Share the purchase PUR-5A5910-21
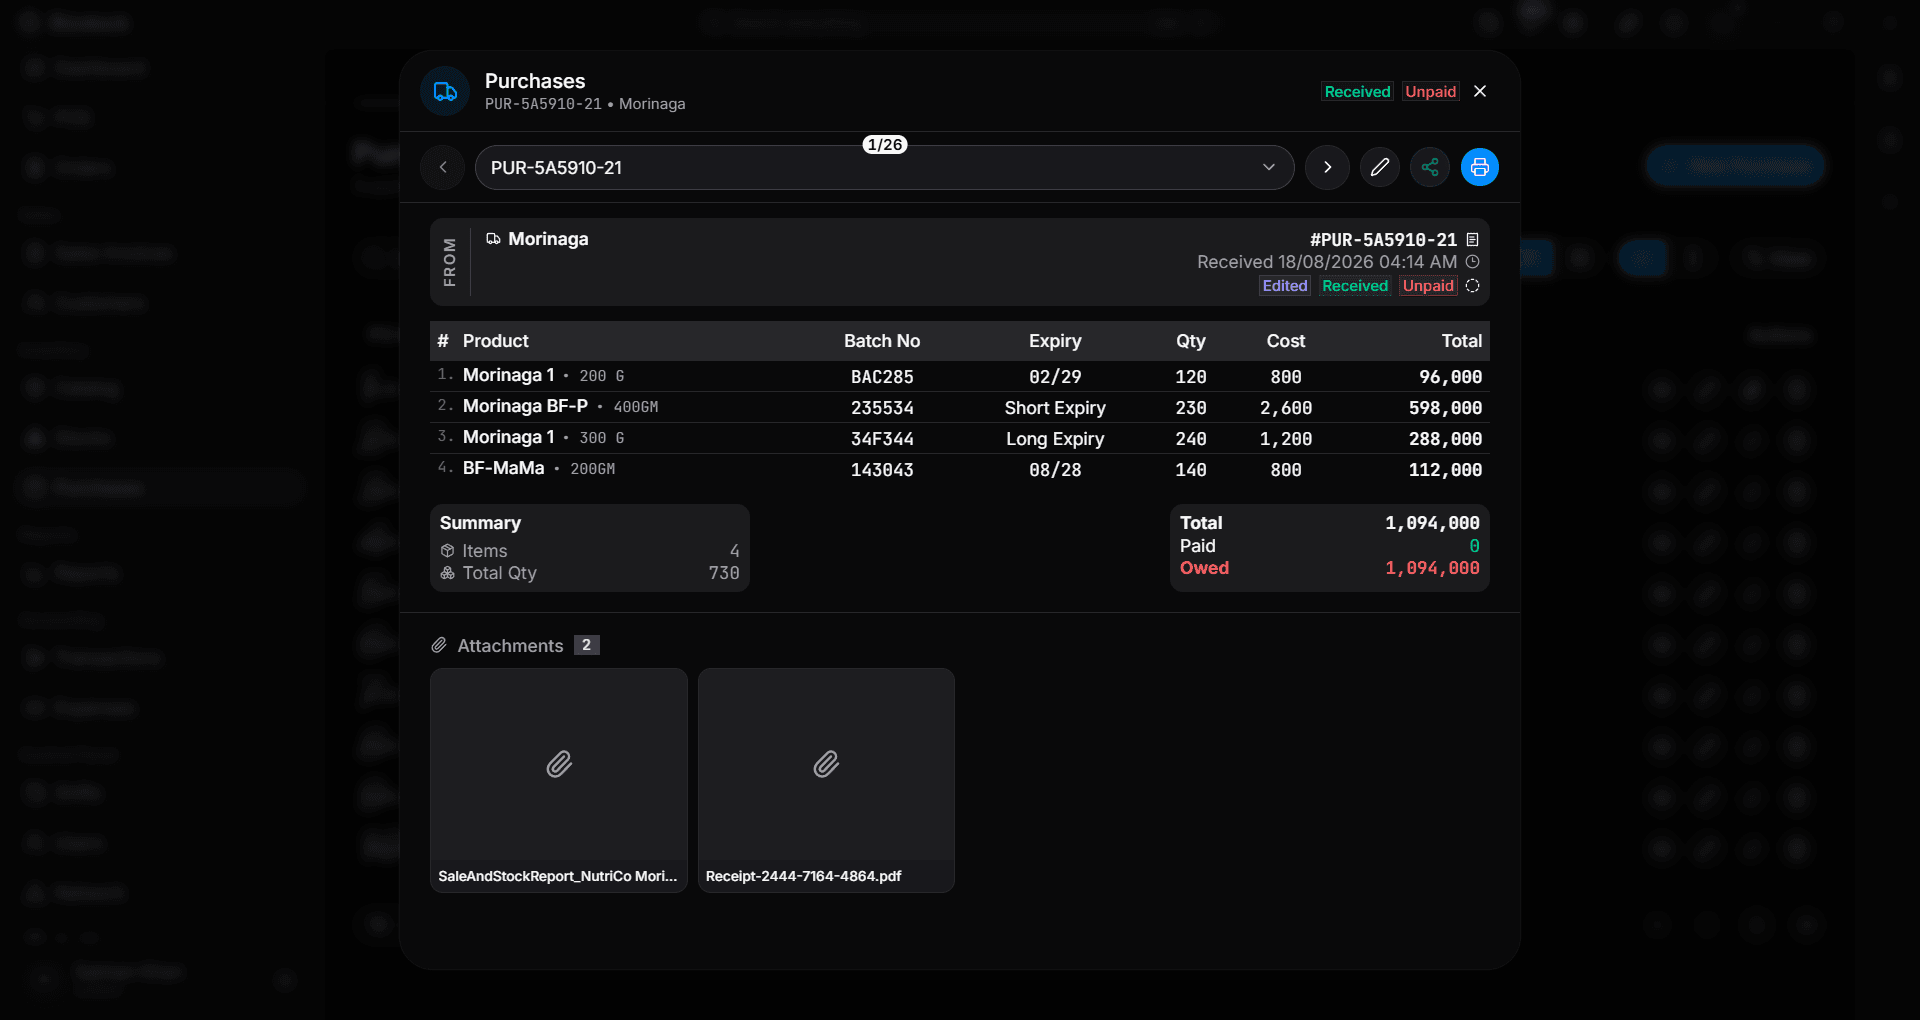The image size is (1920, 1020). 1430,167
